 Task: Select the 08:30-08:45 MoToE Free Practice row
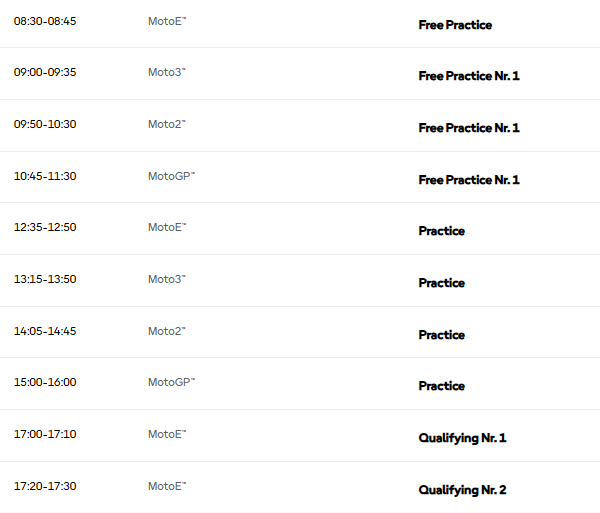[x=300, y=23]
